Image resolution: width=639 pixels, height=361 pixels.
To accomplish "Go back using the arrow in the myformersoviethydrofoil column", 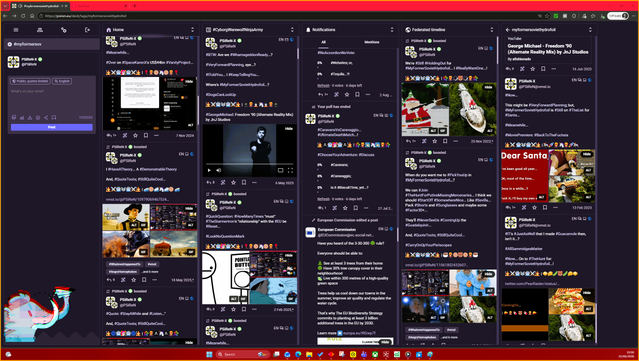I will tap(508, 30).
